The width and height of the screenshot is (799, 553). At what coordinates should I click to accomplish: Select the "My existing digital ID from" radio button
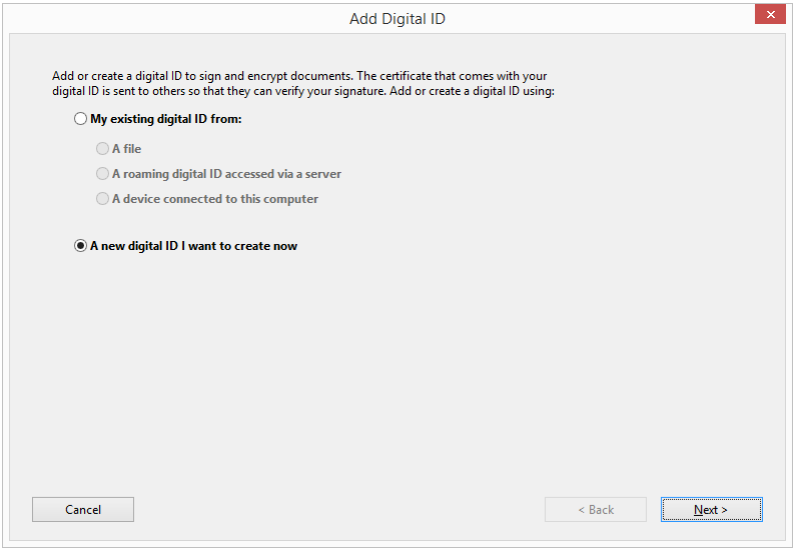coord(81,119)
